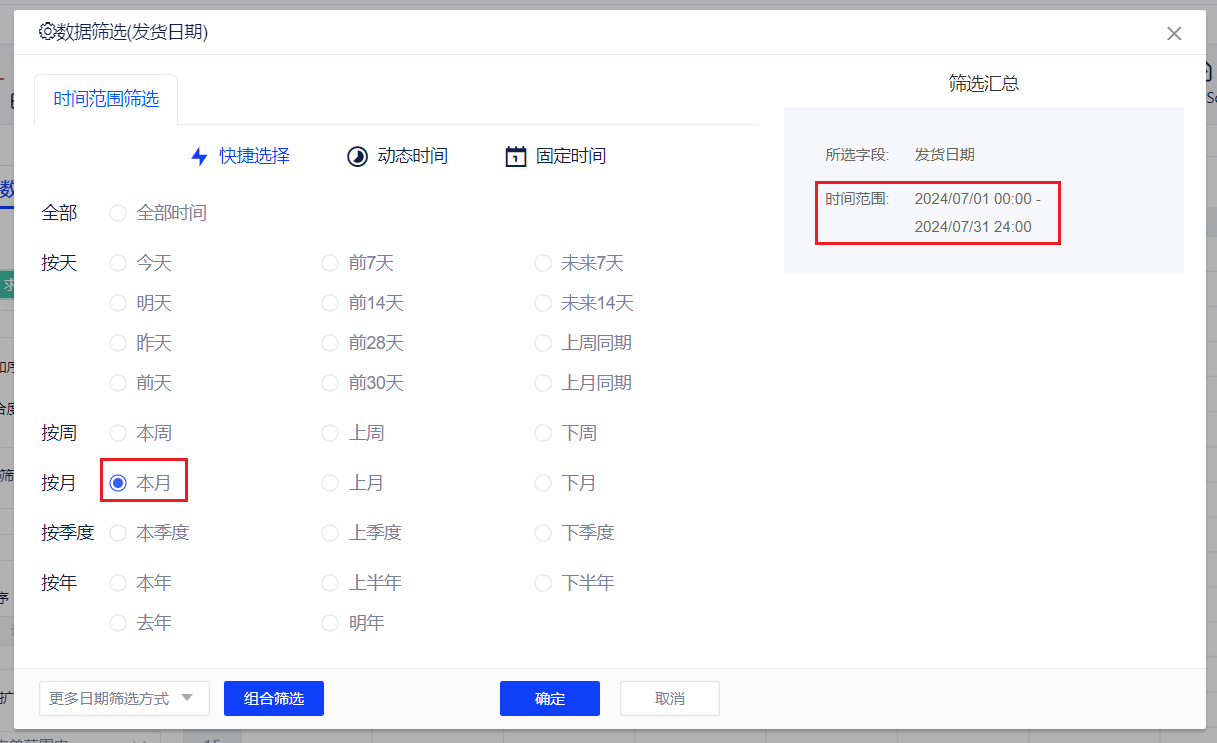
Task: Choose 未来14天 radio option
Action: pos(543,303)
